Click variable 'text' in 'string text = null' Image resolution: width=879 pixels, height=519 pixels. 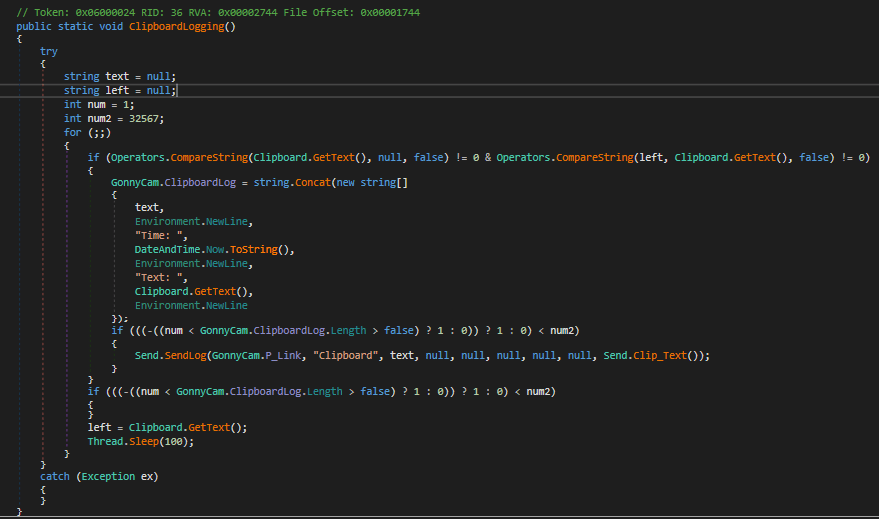click(x=117, y=76)
